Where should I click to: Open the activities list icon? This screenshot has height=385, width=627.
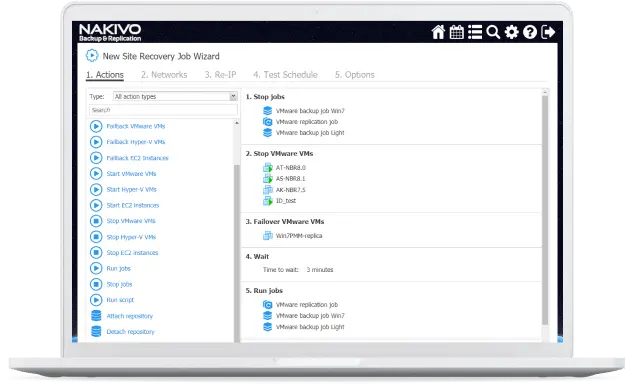coord(475,32)
